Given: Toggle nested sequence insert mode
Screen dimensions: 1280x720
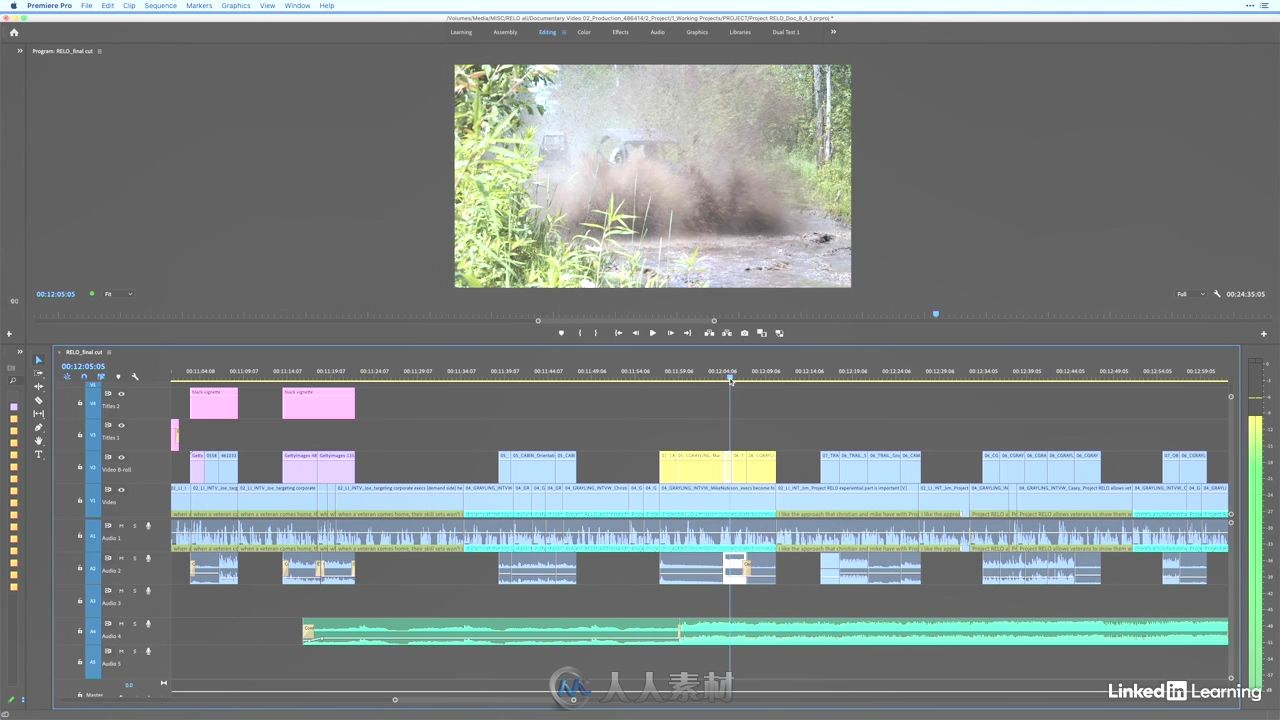Looking at the screenshot, I should pyautogui.click(x=67, y=377).
